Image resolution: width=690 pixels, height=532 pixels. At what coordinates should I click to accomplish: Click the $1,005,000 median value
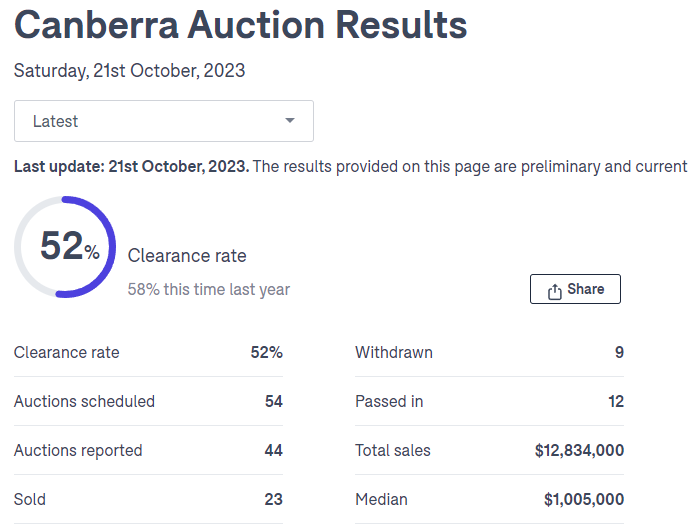pos(584,499)
